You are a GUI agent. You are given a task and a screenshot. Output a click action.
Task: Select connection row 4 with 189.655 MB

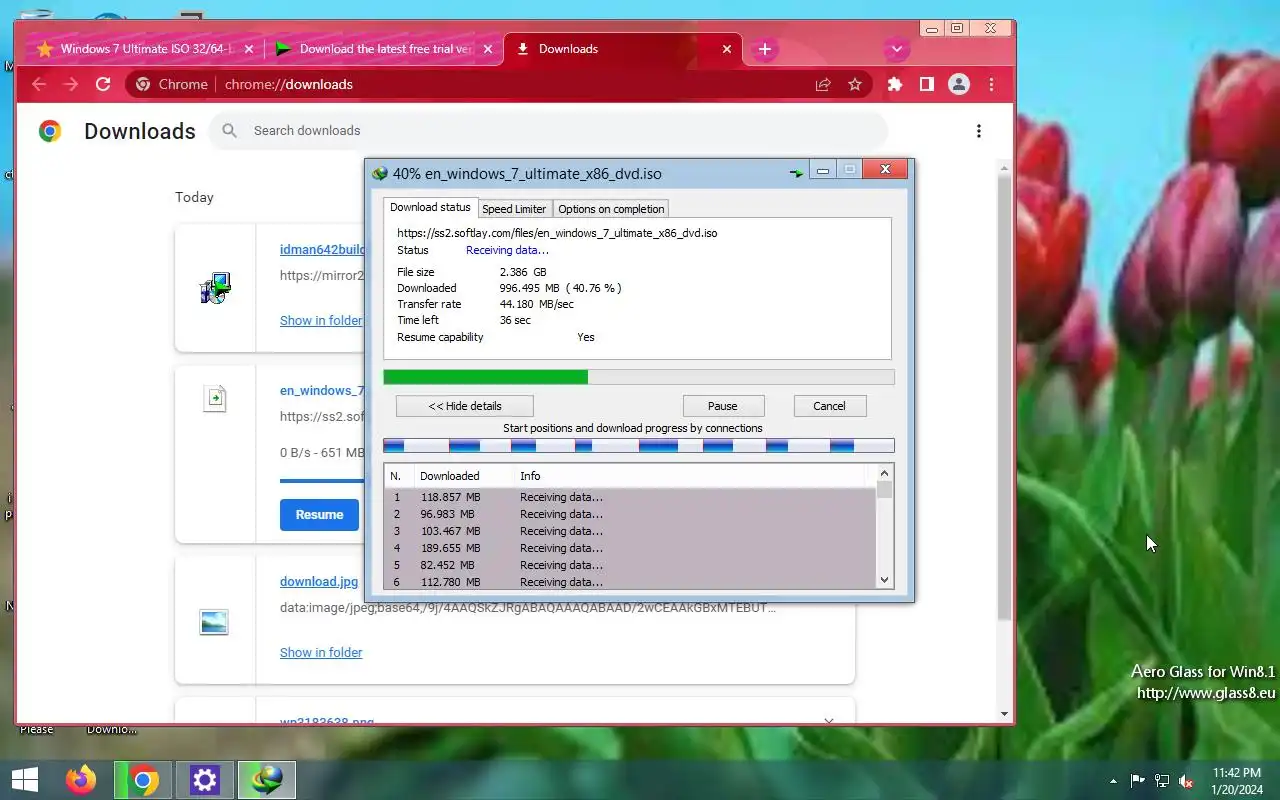coord(630,548)
